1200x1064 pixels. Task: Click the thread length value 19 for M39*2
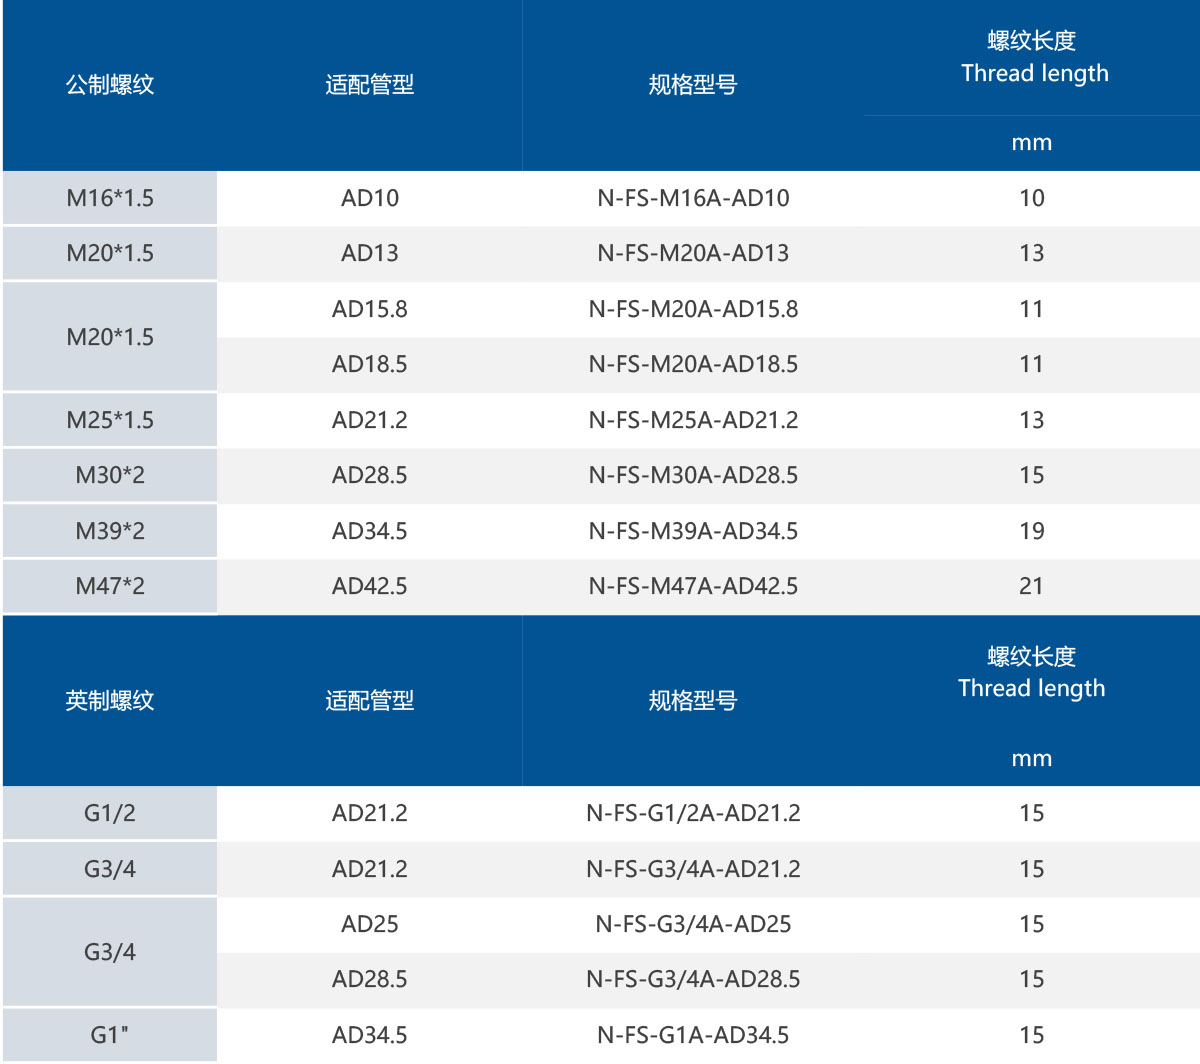(x=1034, y=531)
